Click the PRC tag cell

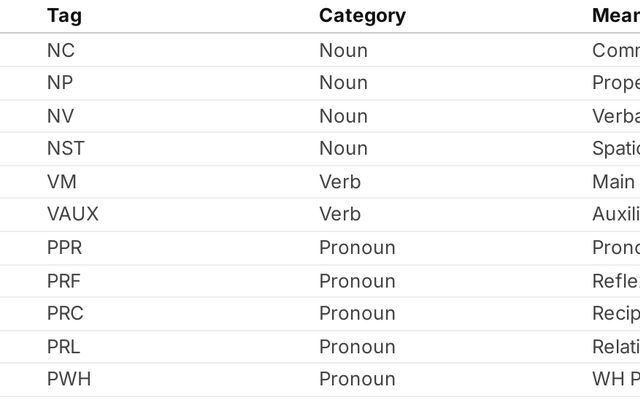click(66, 313)
